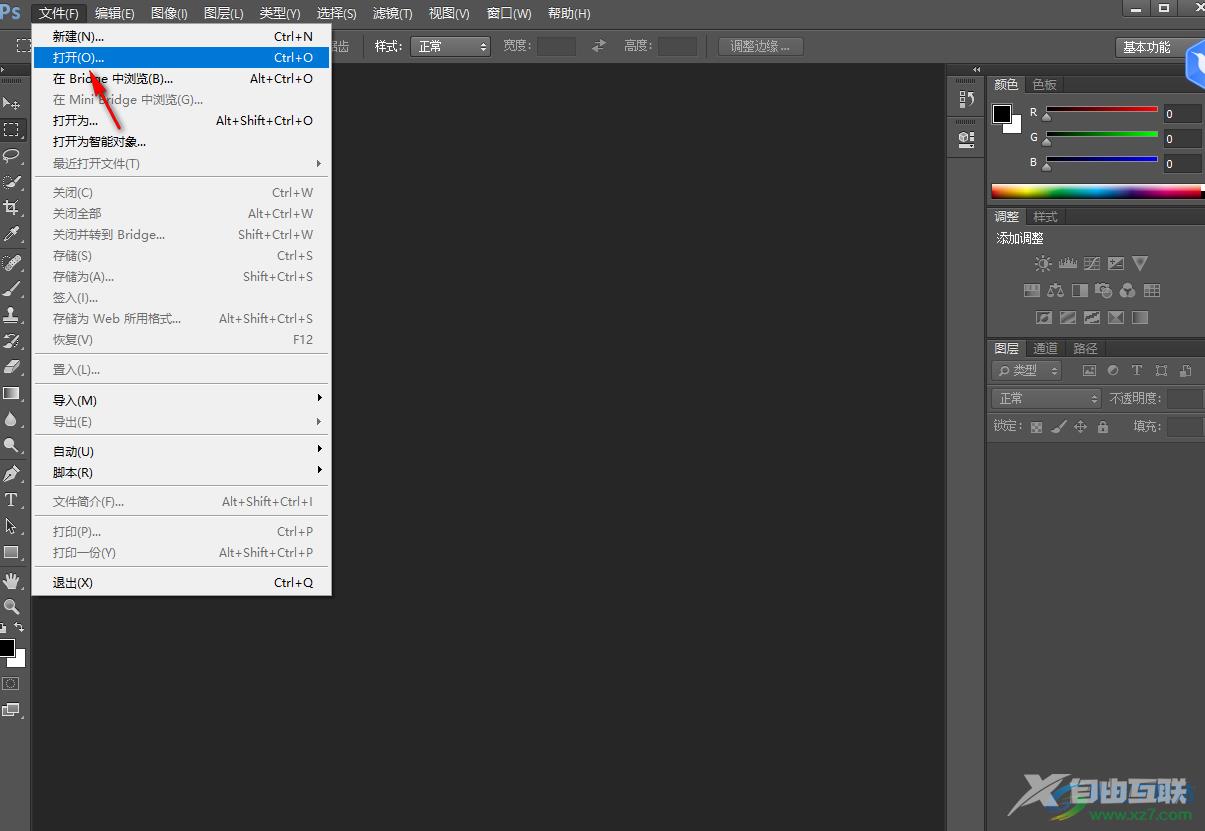This screenshot has height=831, width=1205.
Task: Add a Color Balance adjustment
Action: click(1055, 291)
